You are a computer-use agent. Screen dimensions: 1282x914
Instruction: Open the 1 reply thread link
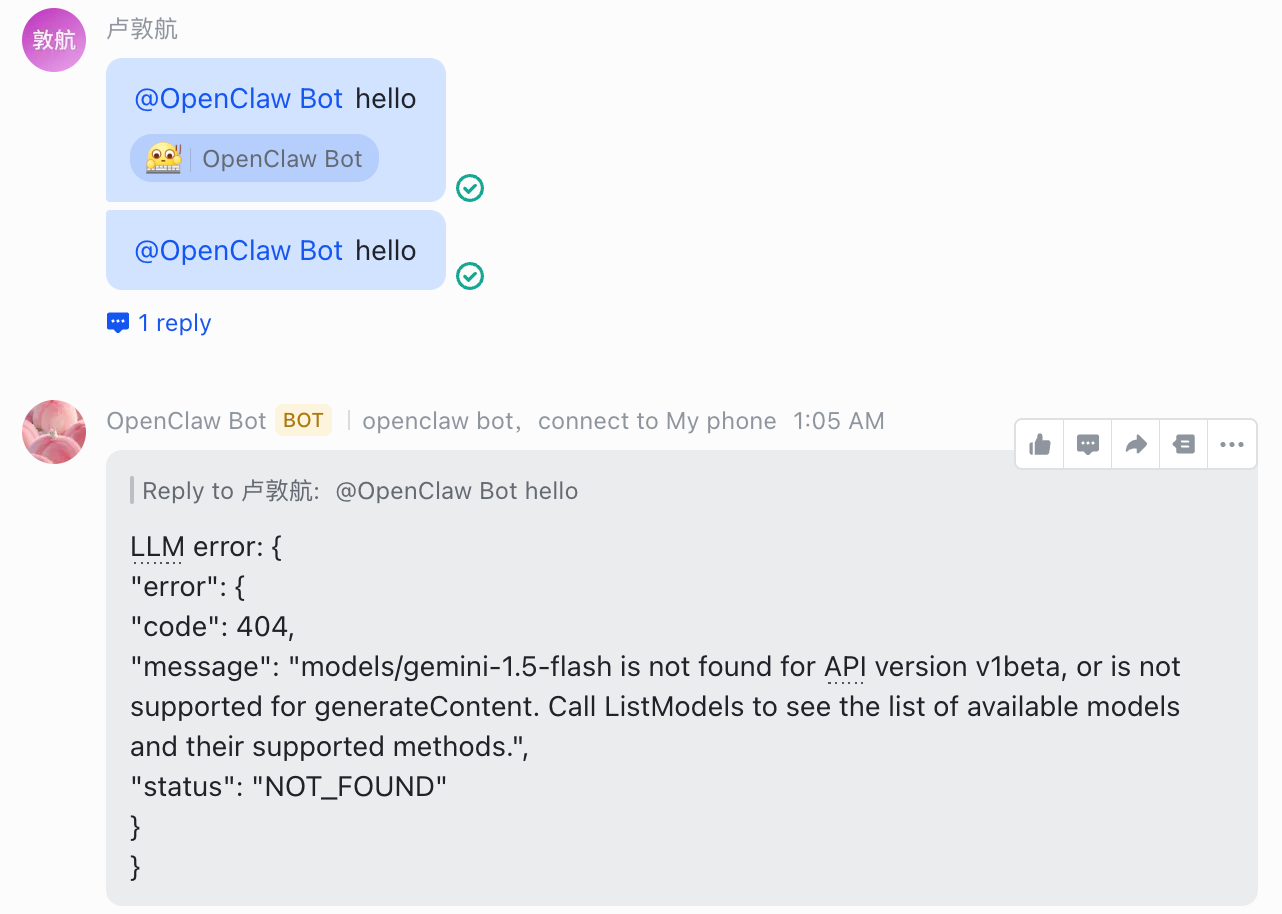pyautogui.click(x=174, y=323)
